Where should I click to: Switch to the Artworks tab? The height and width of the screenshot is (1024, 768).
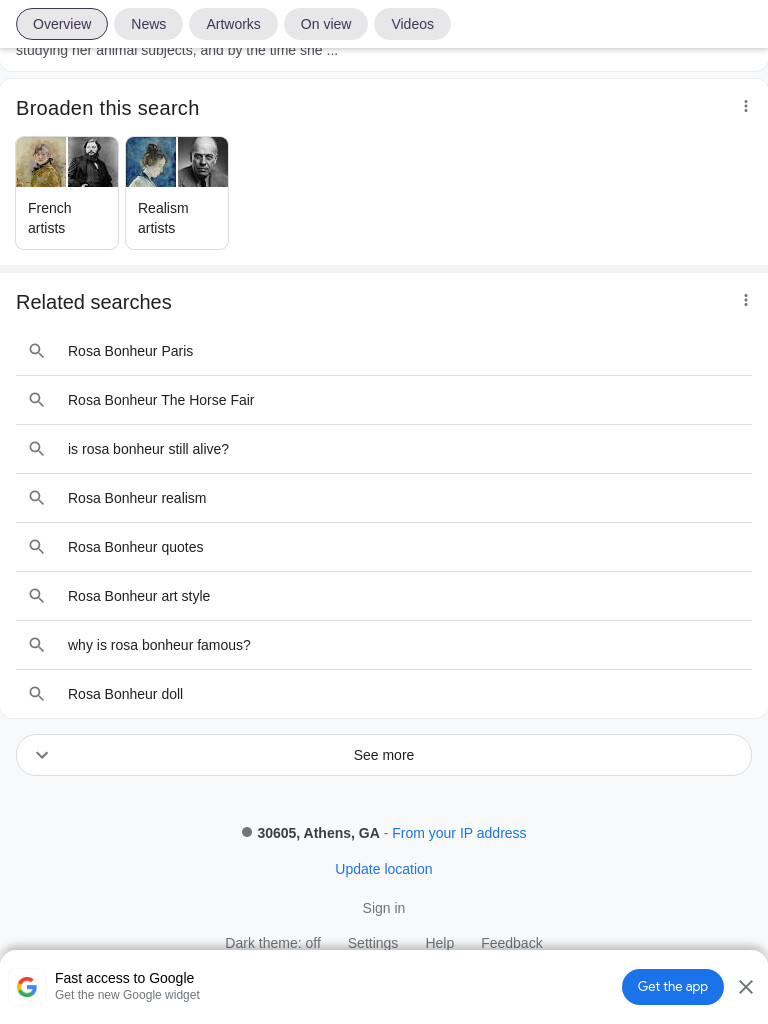pyautogui.click(x=233, y=24)
